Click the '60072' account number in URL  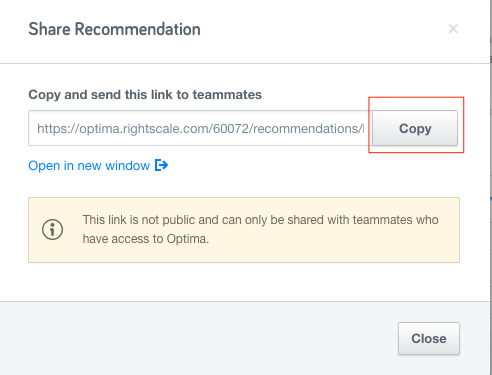(x=231, y=129)
